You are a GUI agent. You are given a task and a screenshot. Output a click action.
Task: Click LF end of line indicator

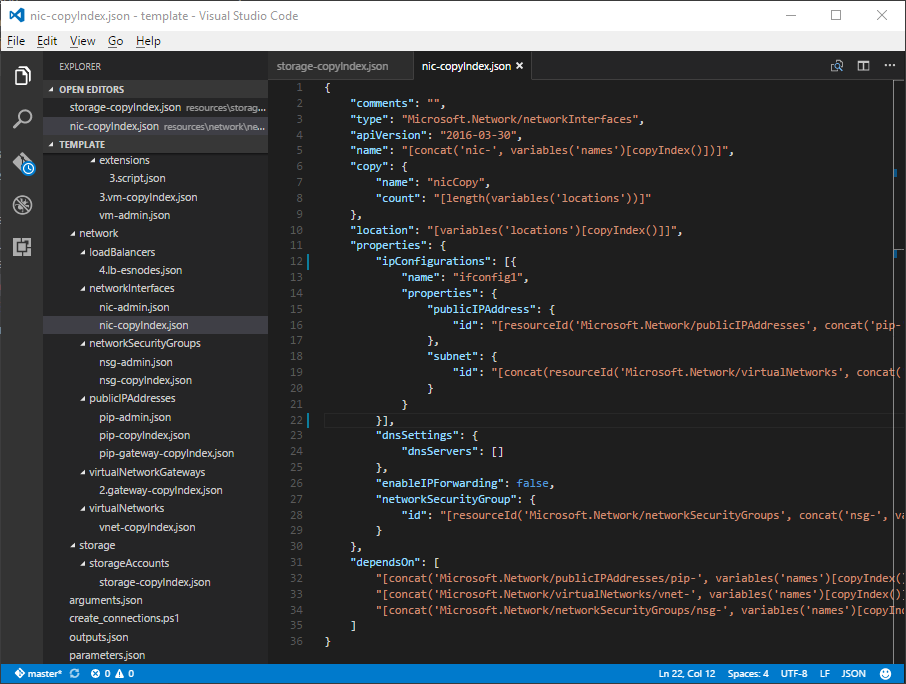(x=825, y=674)
